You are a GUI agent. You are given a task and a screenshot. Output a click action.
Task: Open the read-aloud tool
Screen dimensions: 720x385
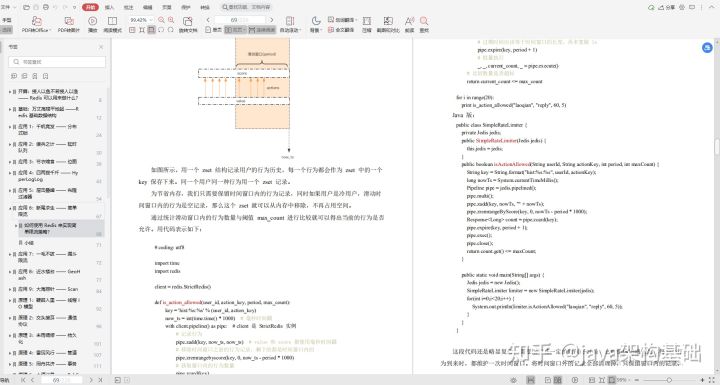(x=409, y=24)
